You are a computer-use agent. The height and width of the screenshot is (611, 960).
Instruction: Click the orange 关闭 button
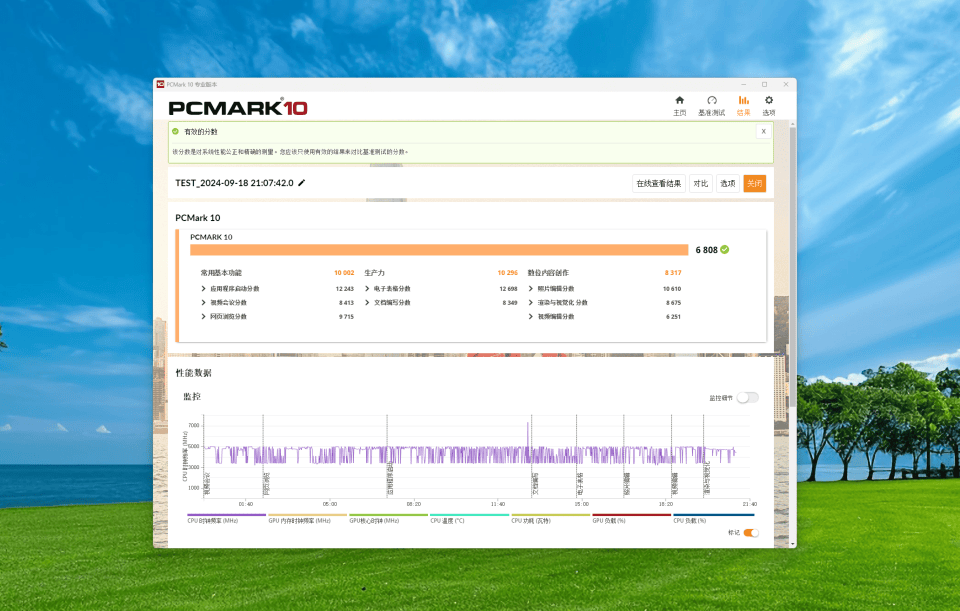point(754,184)
